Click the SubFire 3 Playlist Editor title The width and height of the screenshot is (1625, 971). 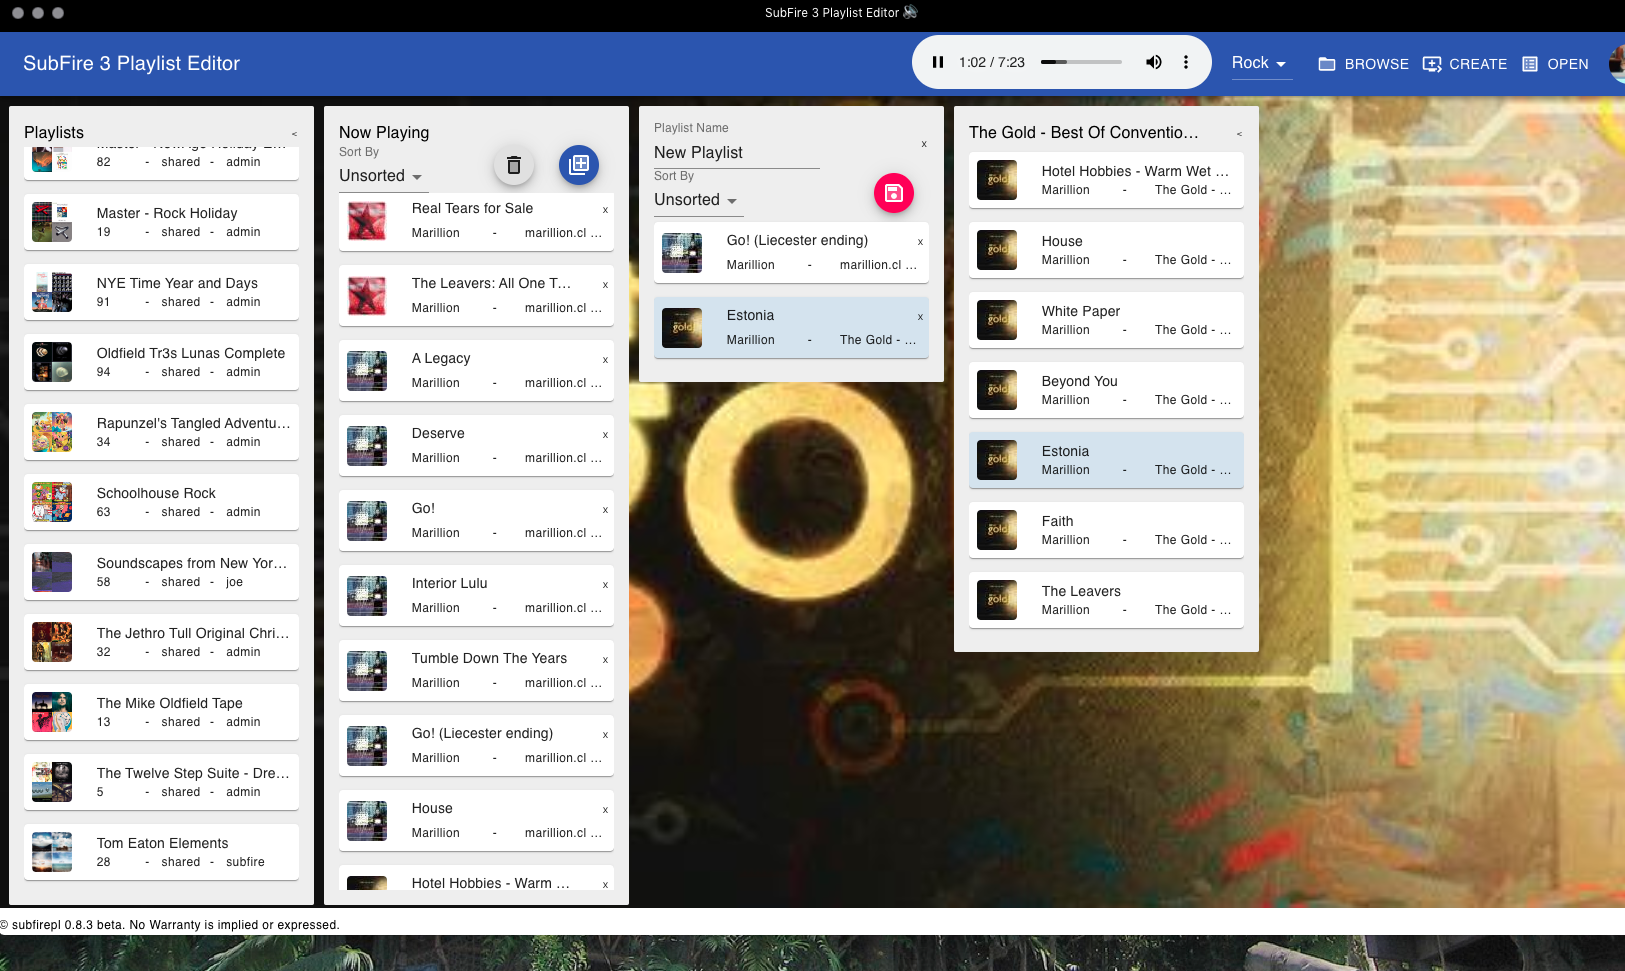tap(131, 63)
